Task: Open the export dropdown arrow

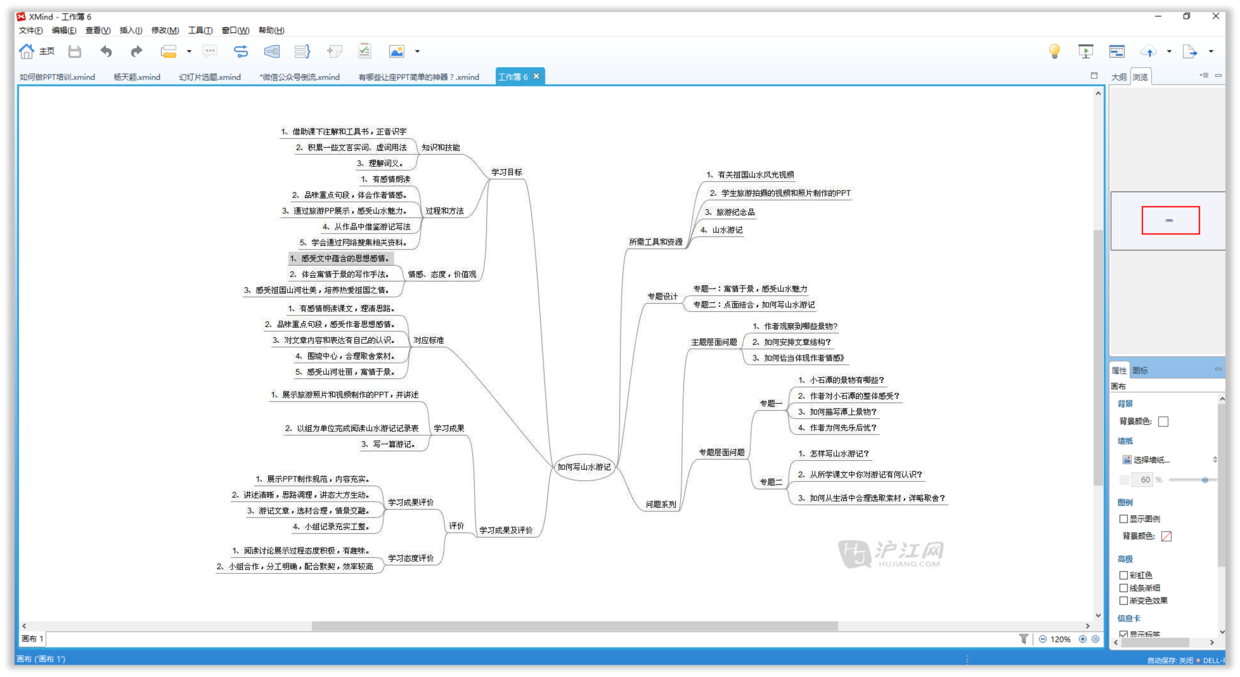Action: (1211, 52)
